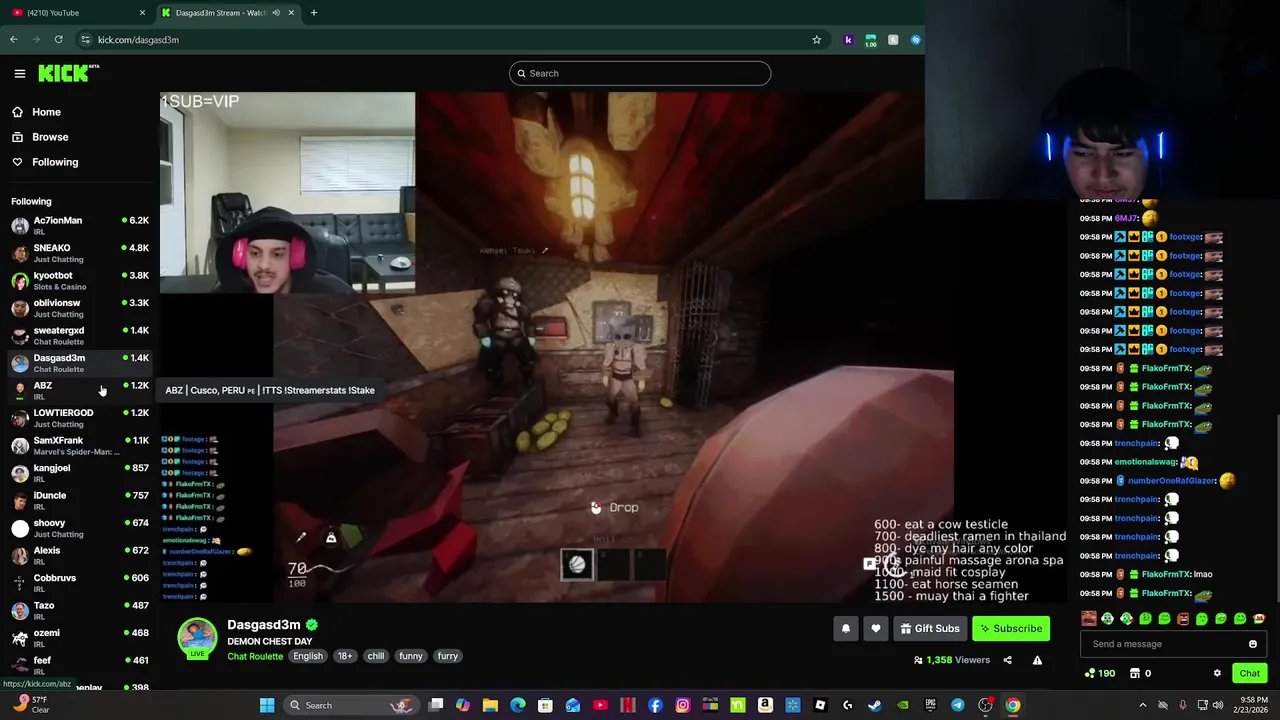Open Steam from taskbar
This screenshot has height=720, width=1280.
(x=875, y=705)
